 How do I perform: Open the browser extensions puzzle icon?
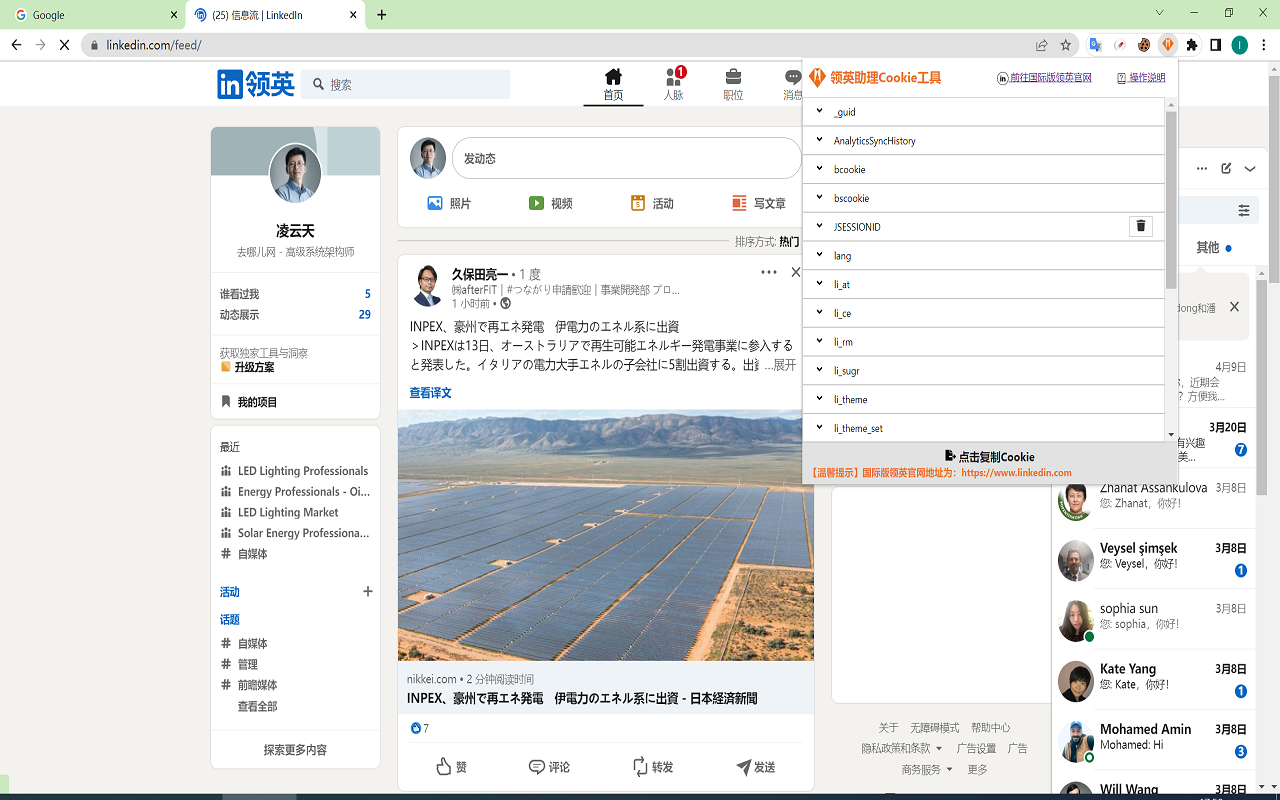[1191, 44]
